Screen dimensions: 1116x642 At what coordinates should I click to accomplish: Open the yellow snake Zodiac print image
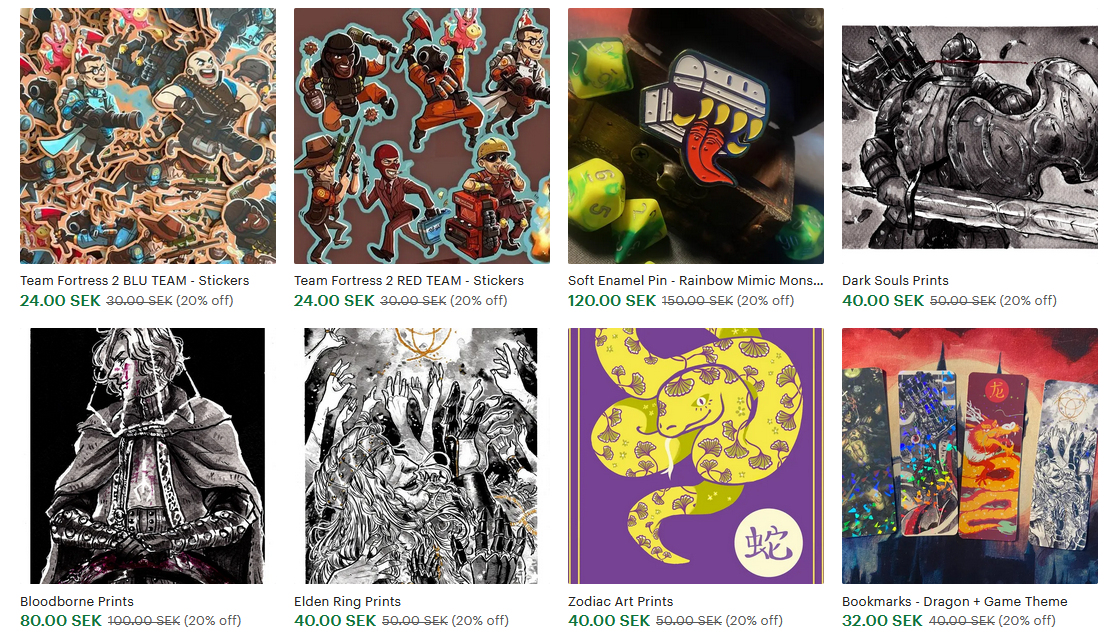pos(696,456)
